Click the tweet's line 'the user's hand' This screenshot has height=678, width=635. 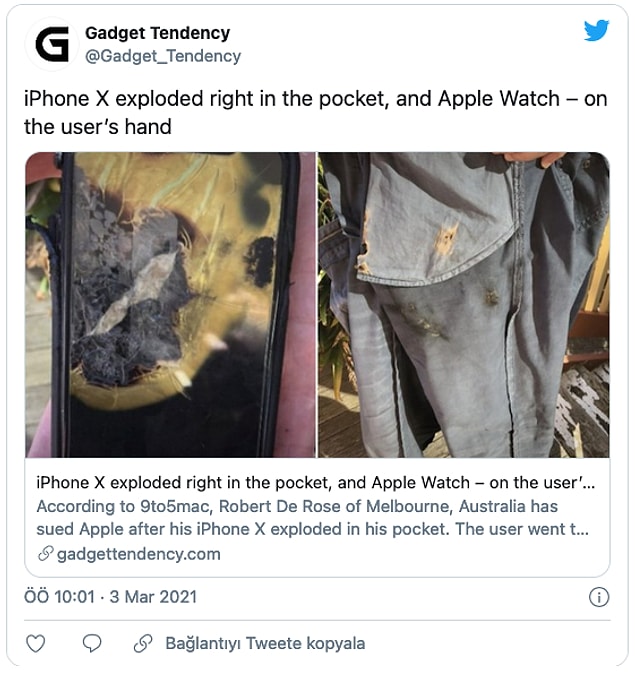98,127
